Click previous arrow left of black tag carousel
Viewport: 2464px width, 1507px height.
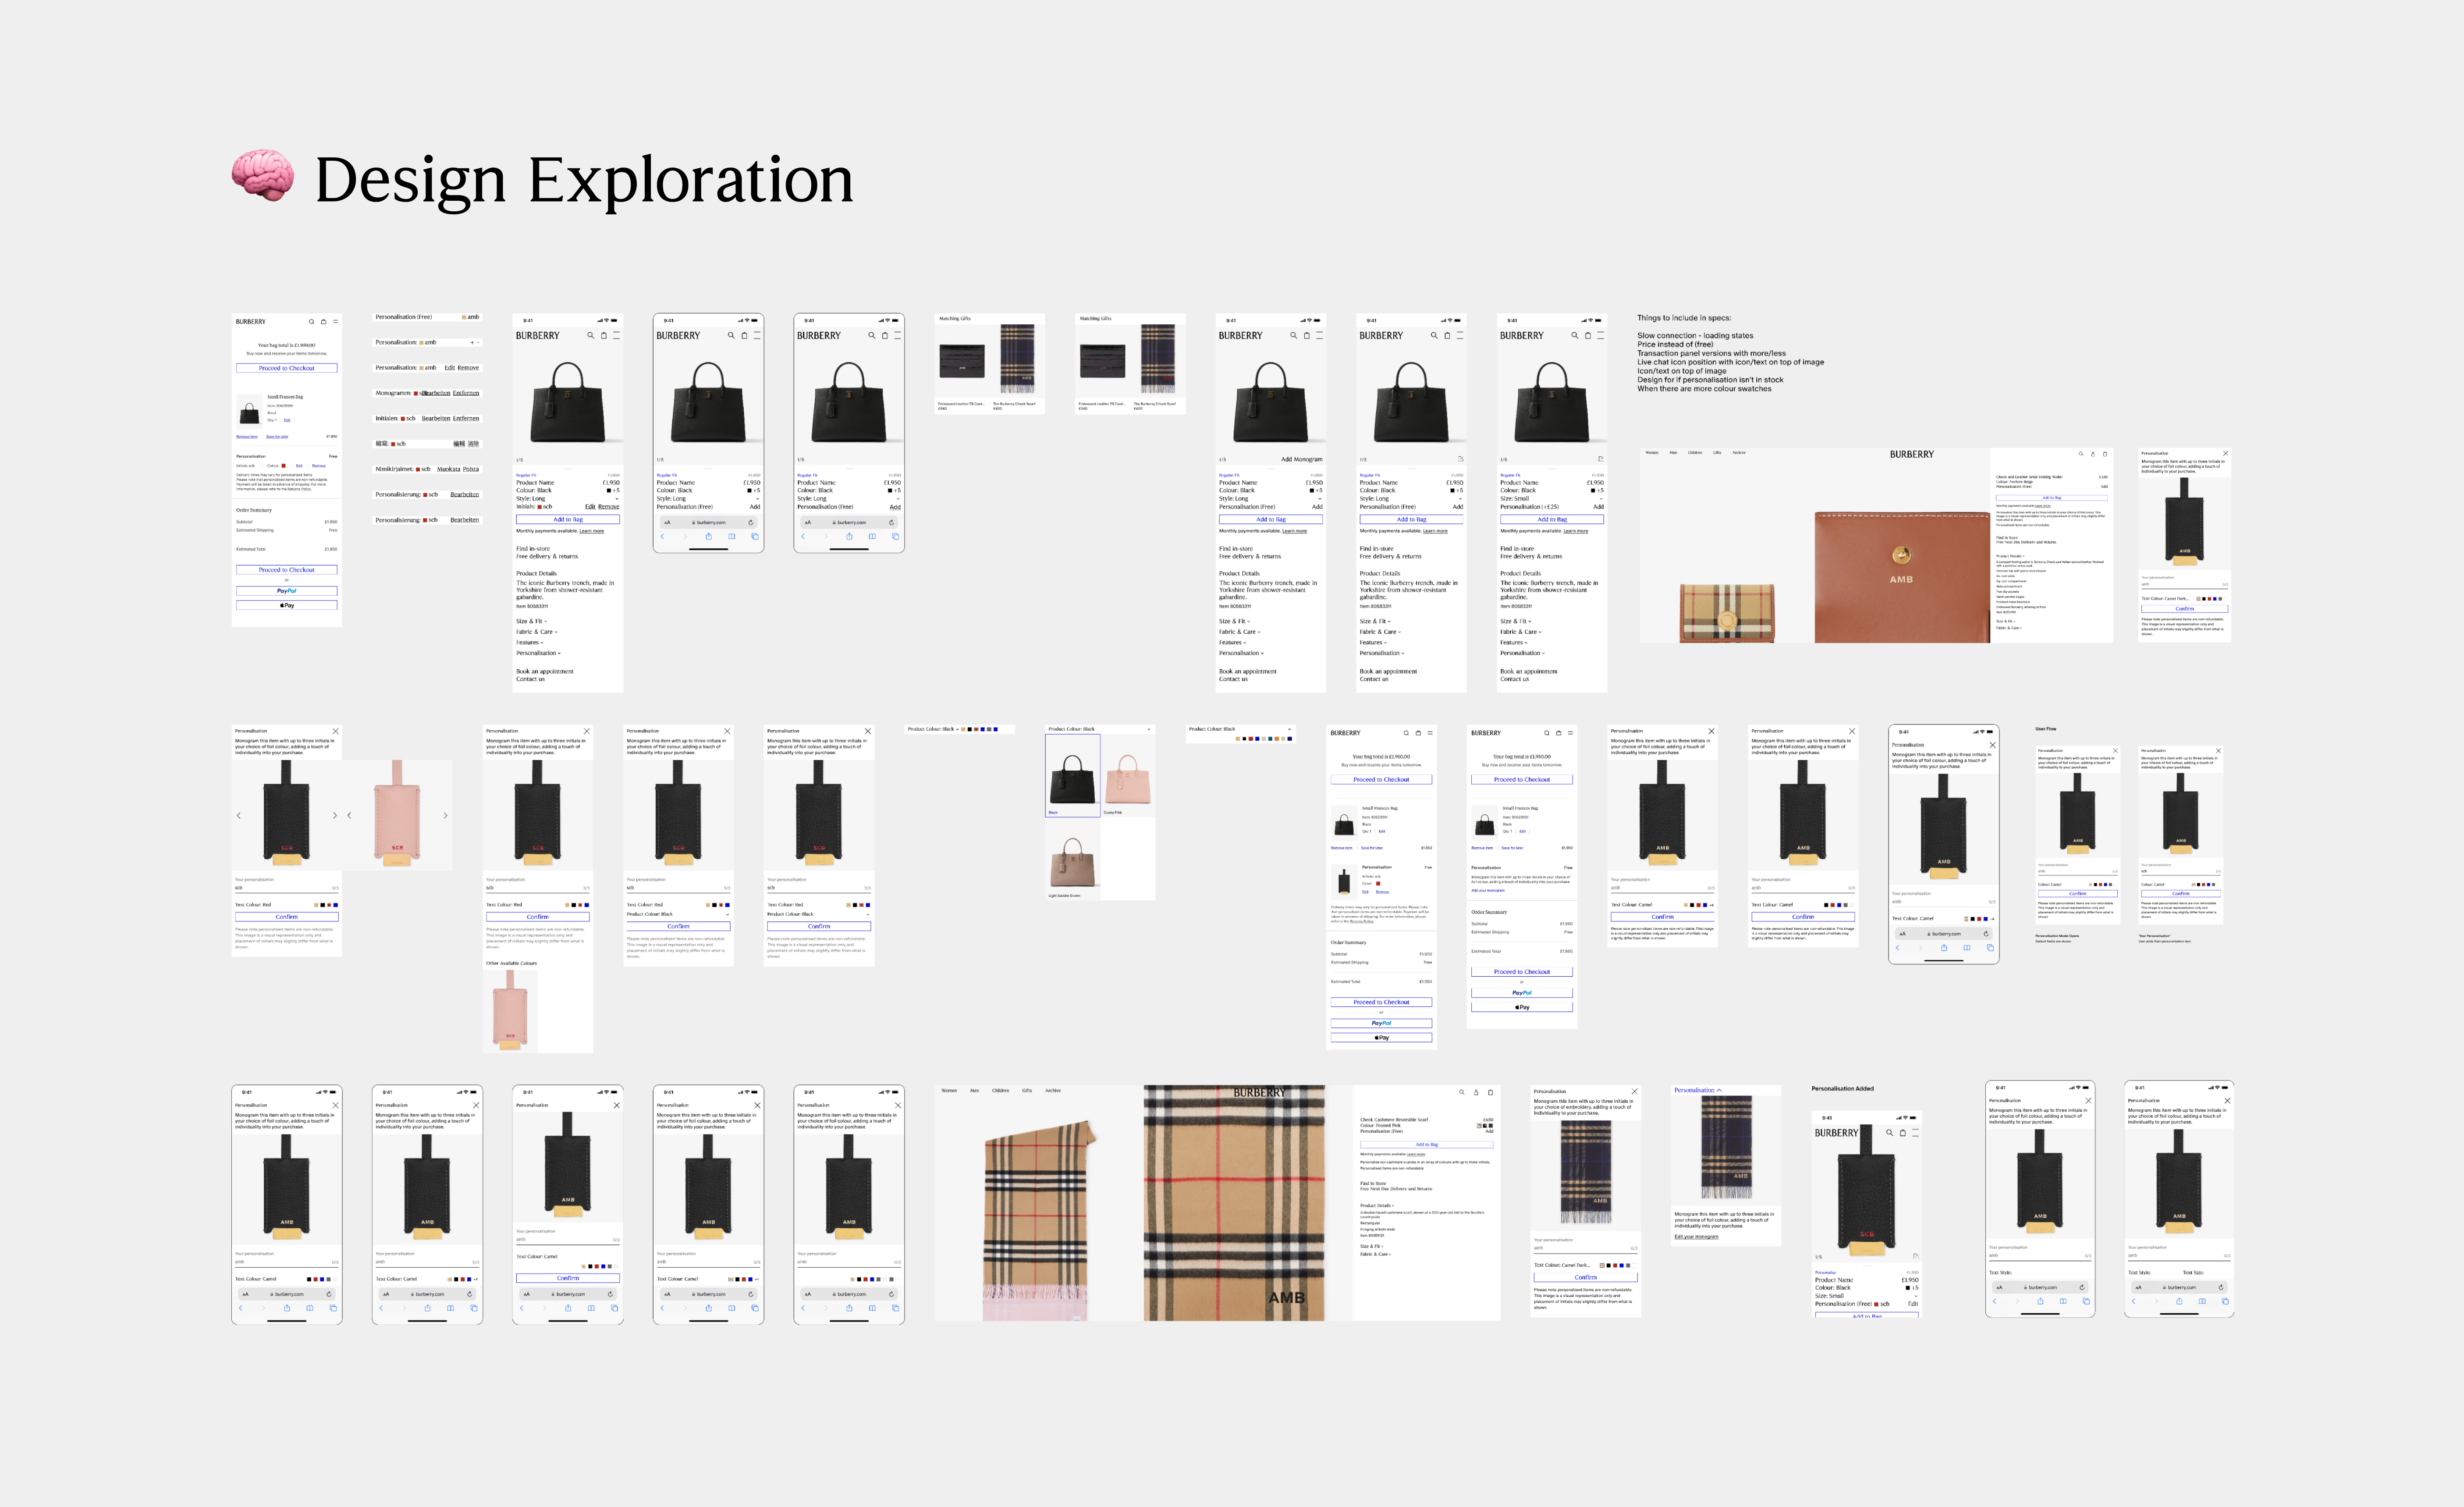[239, 816]
